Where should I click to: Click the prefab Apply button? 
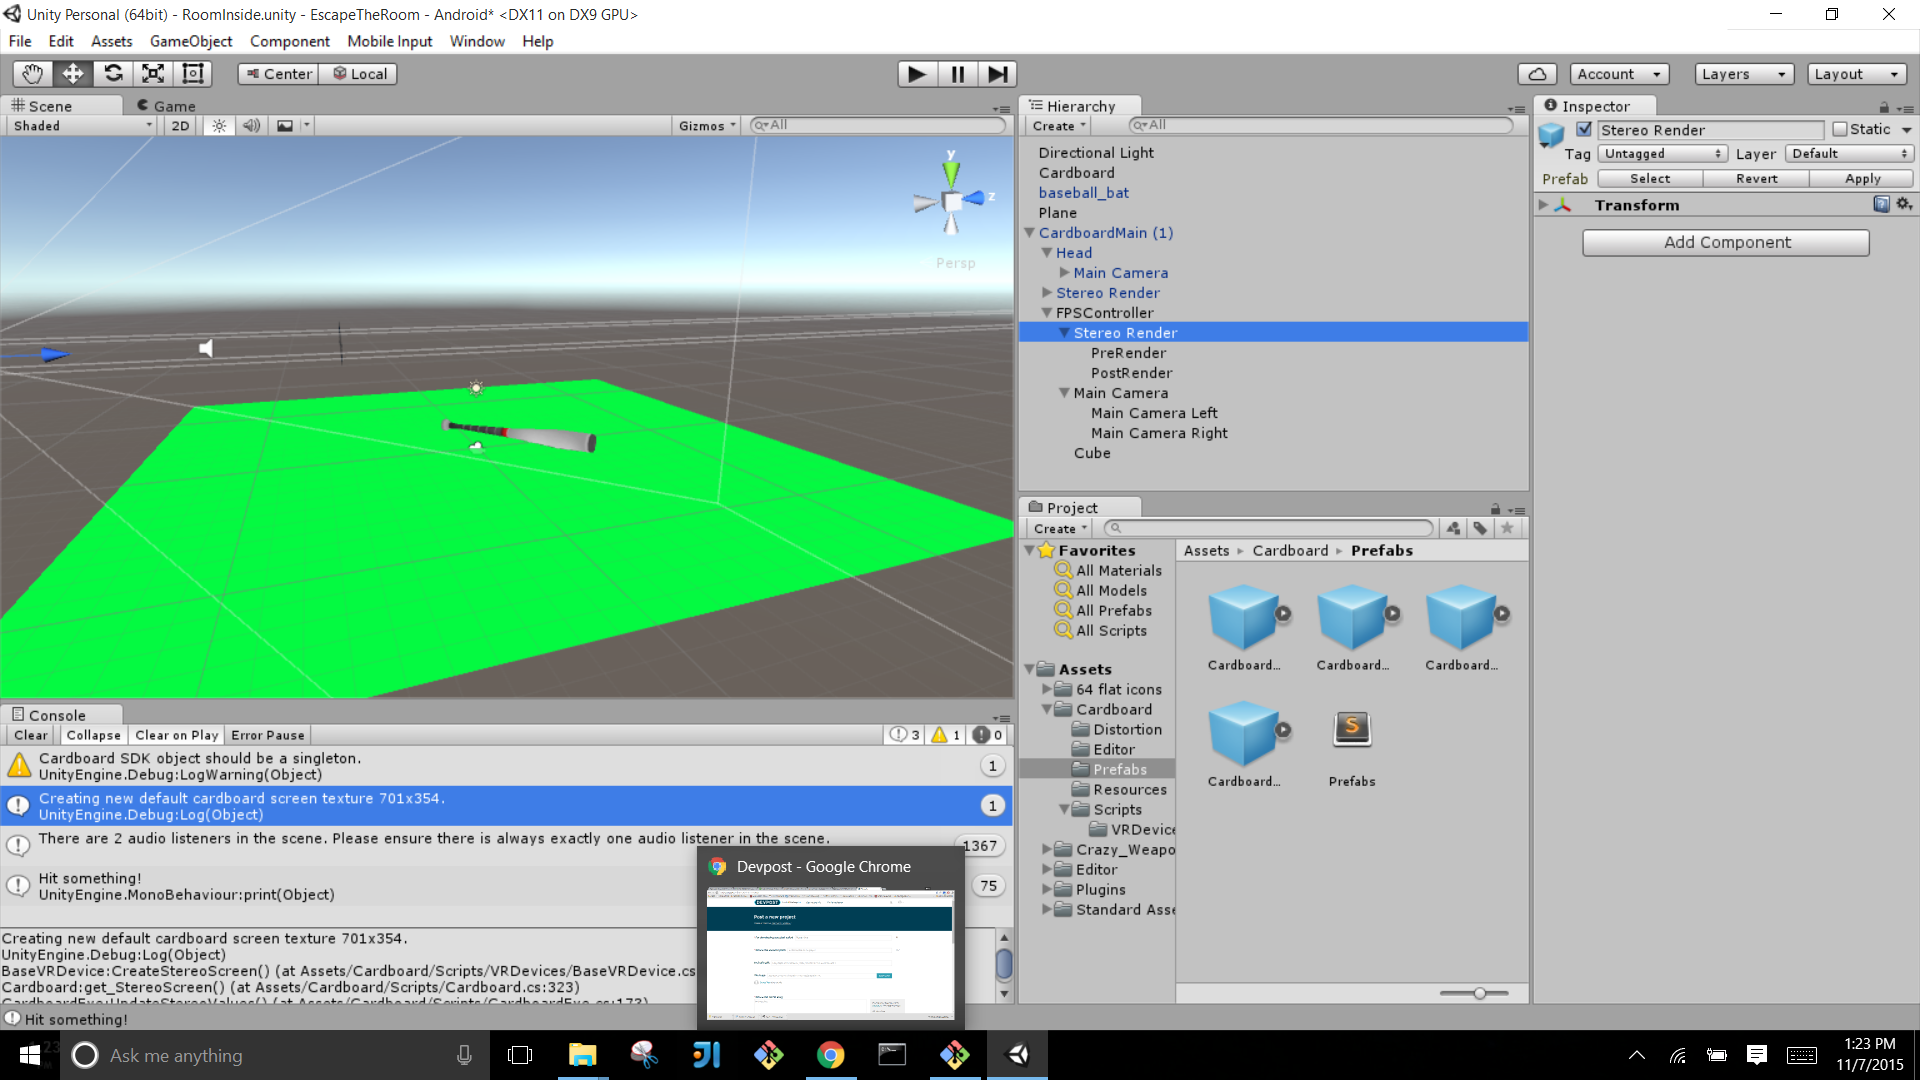pyautogui.click(x=1862, y=179)
